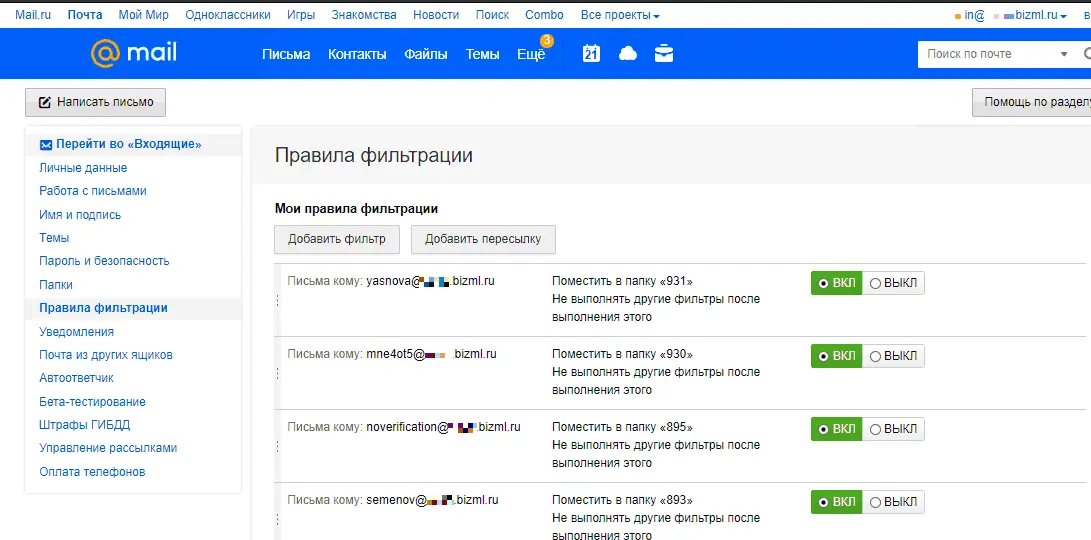Open Почта link in top bar
1091x540 pixels.
coord(85,15)
